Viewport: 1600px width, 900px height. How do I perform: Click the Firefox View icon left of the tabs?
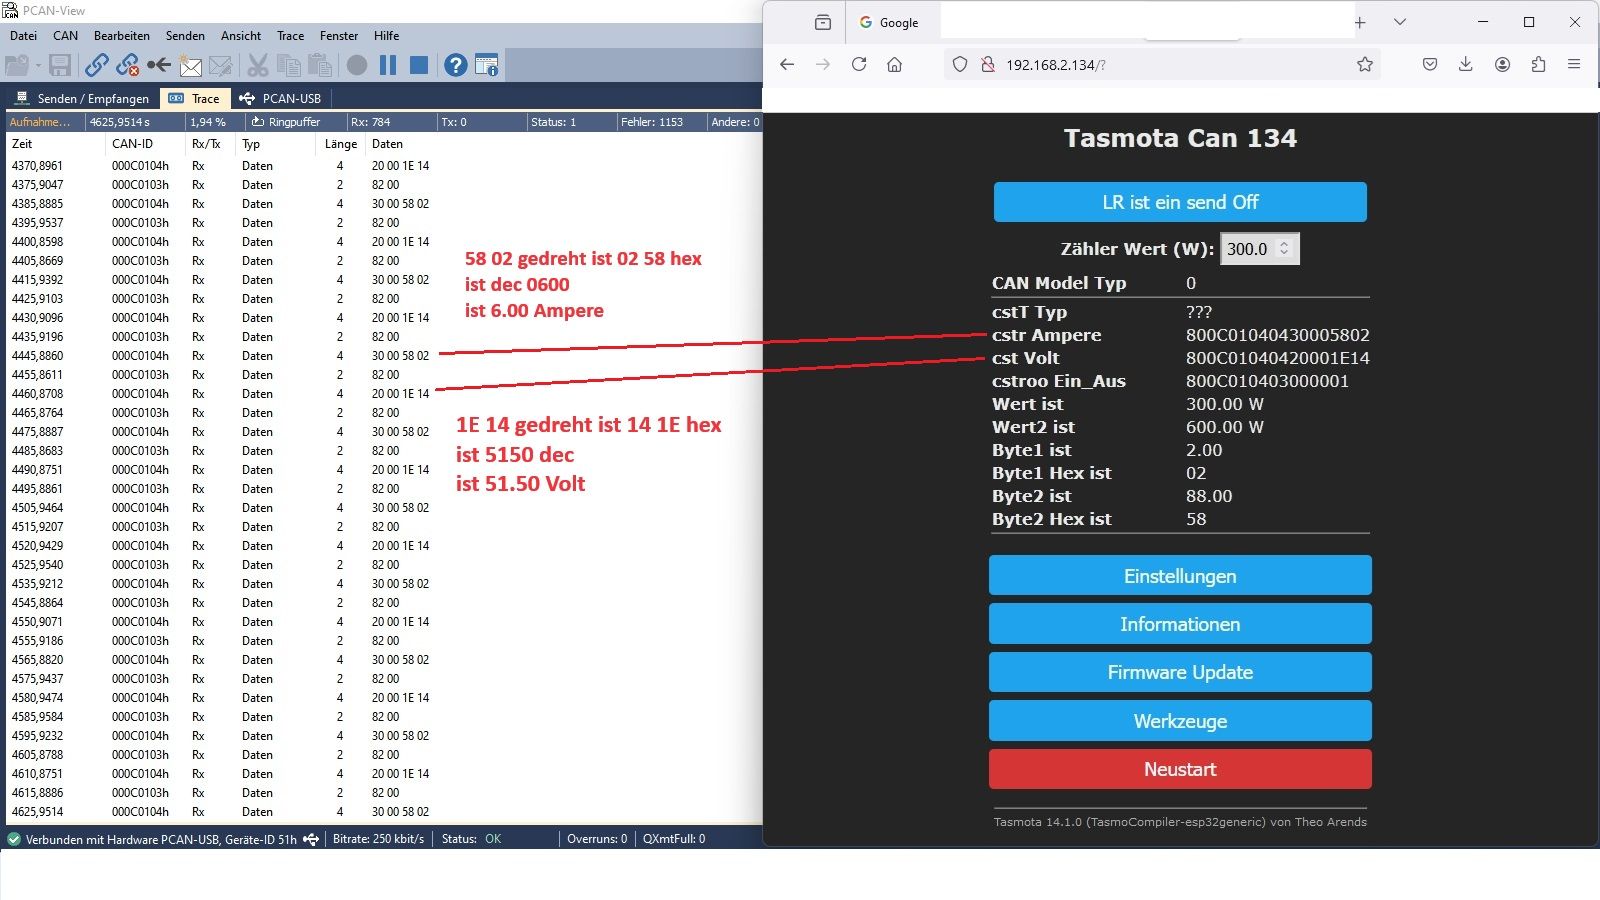(823, 22)
